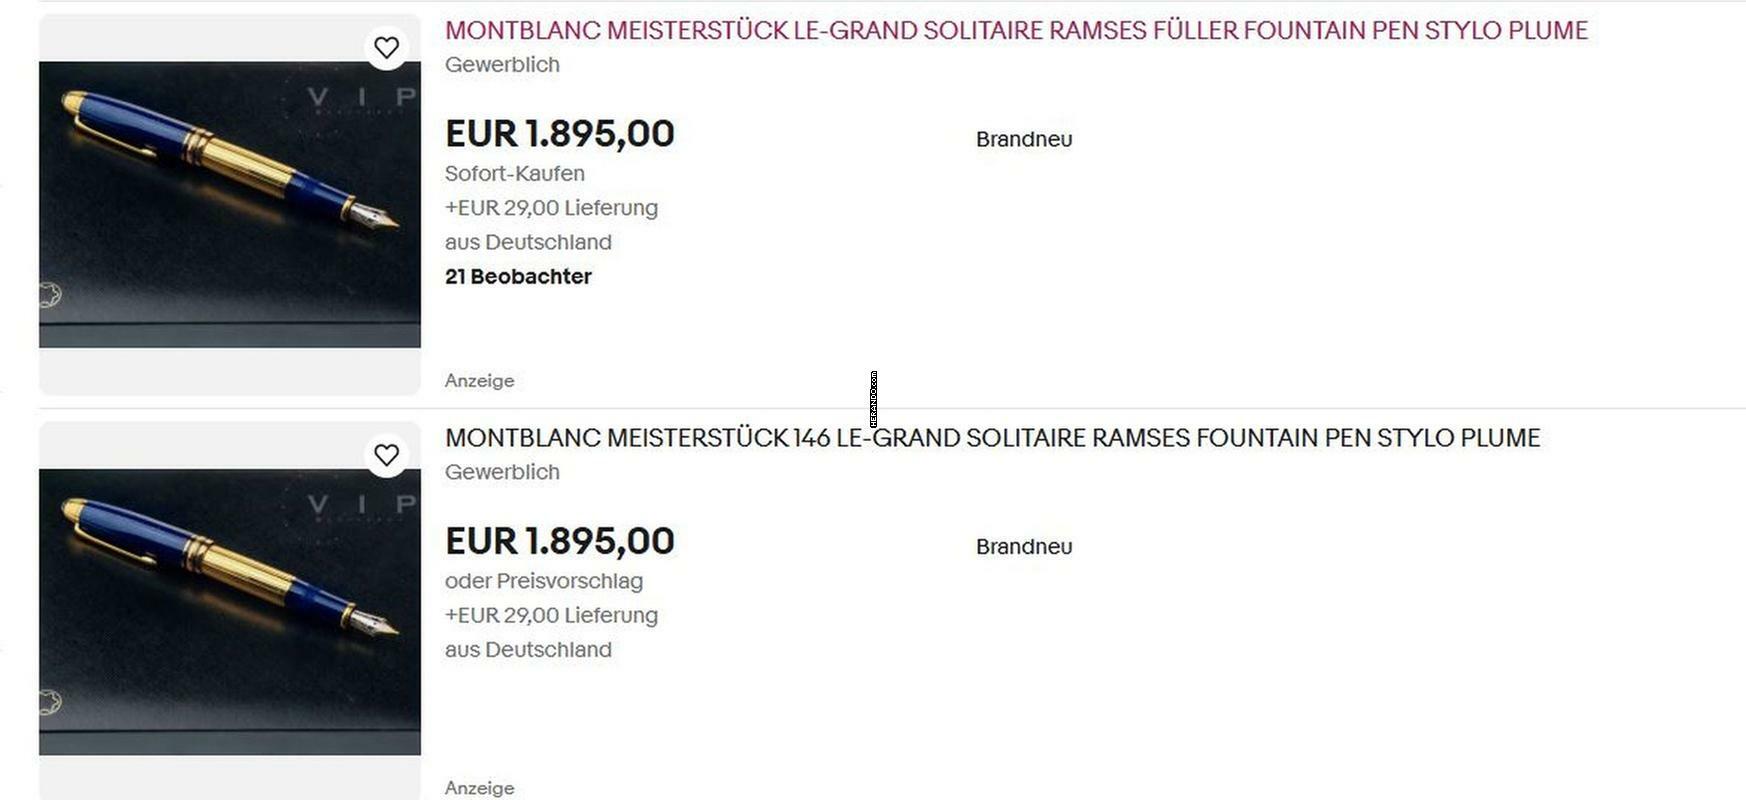Click the pen thumbnail of the Preisvorschlag listing
The image size is (1746, 800).
pyautogui.click(x=229, y=611)
